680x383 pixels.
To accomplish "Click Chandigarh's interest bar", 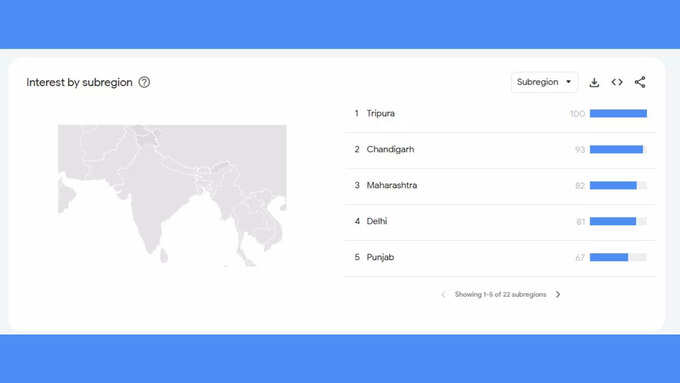I will tap(618, 150).
